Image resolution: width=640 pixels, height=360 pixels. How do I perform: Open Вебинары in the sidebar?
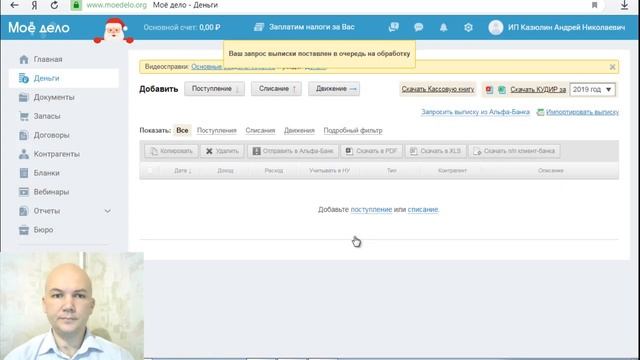pos(51,192)
